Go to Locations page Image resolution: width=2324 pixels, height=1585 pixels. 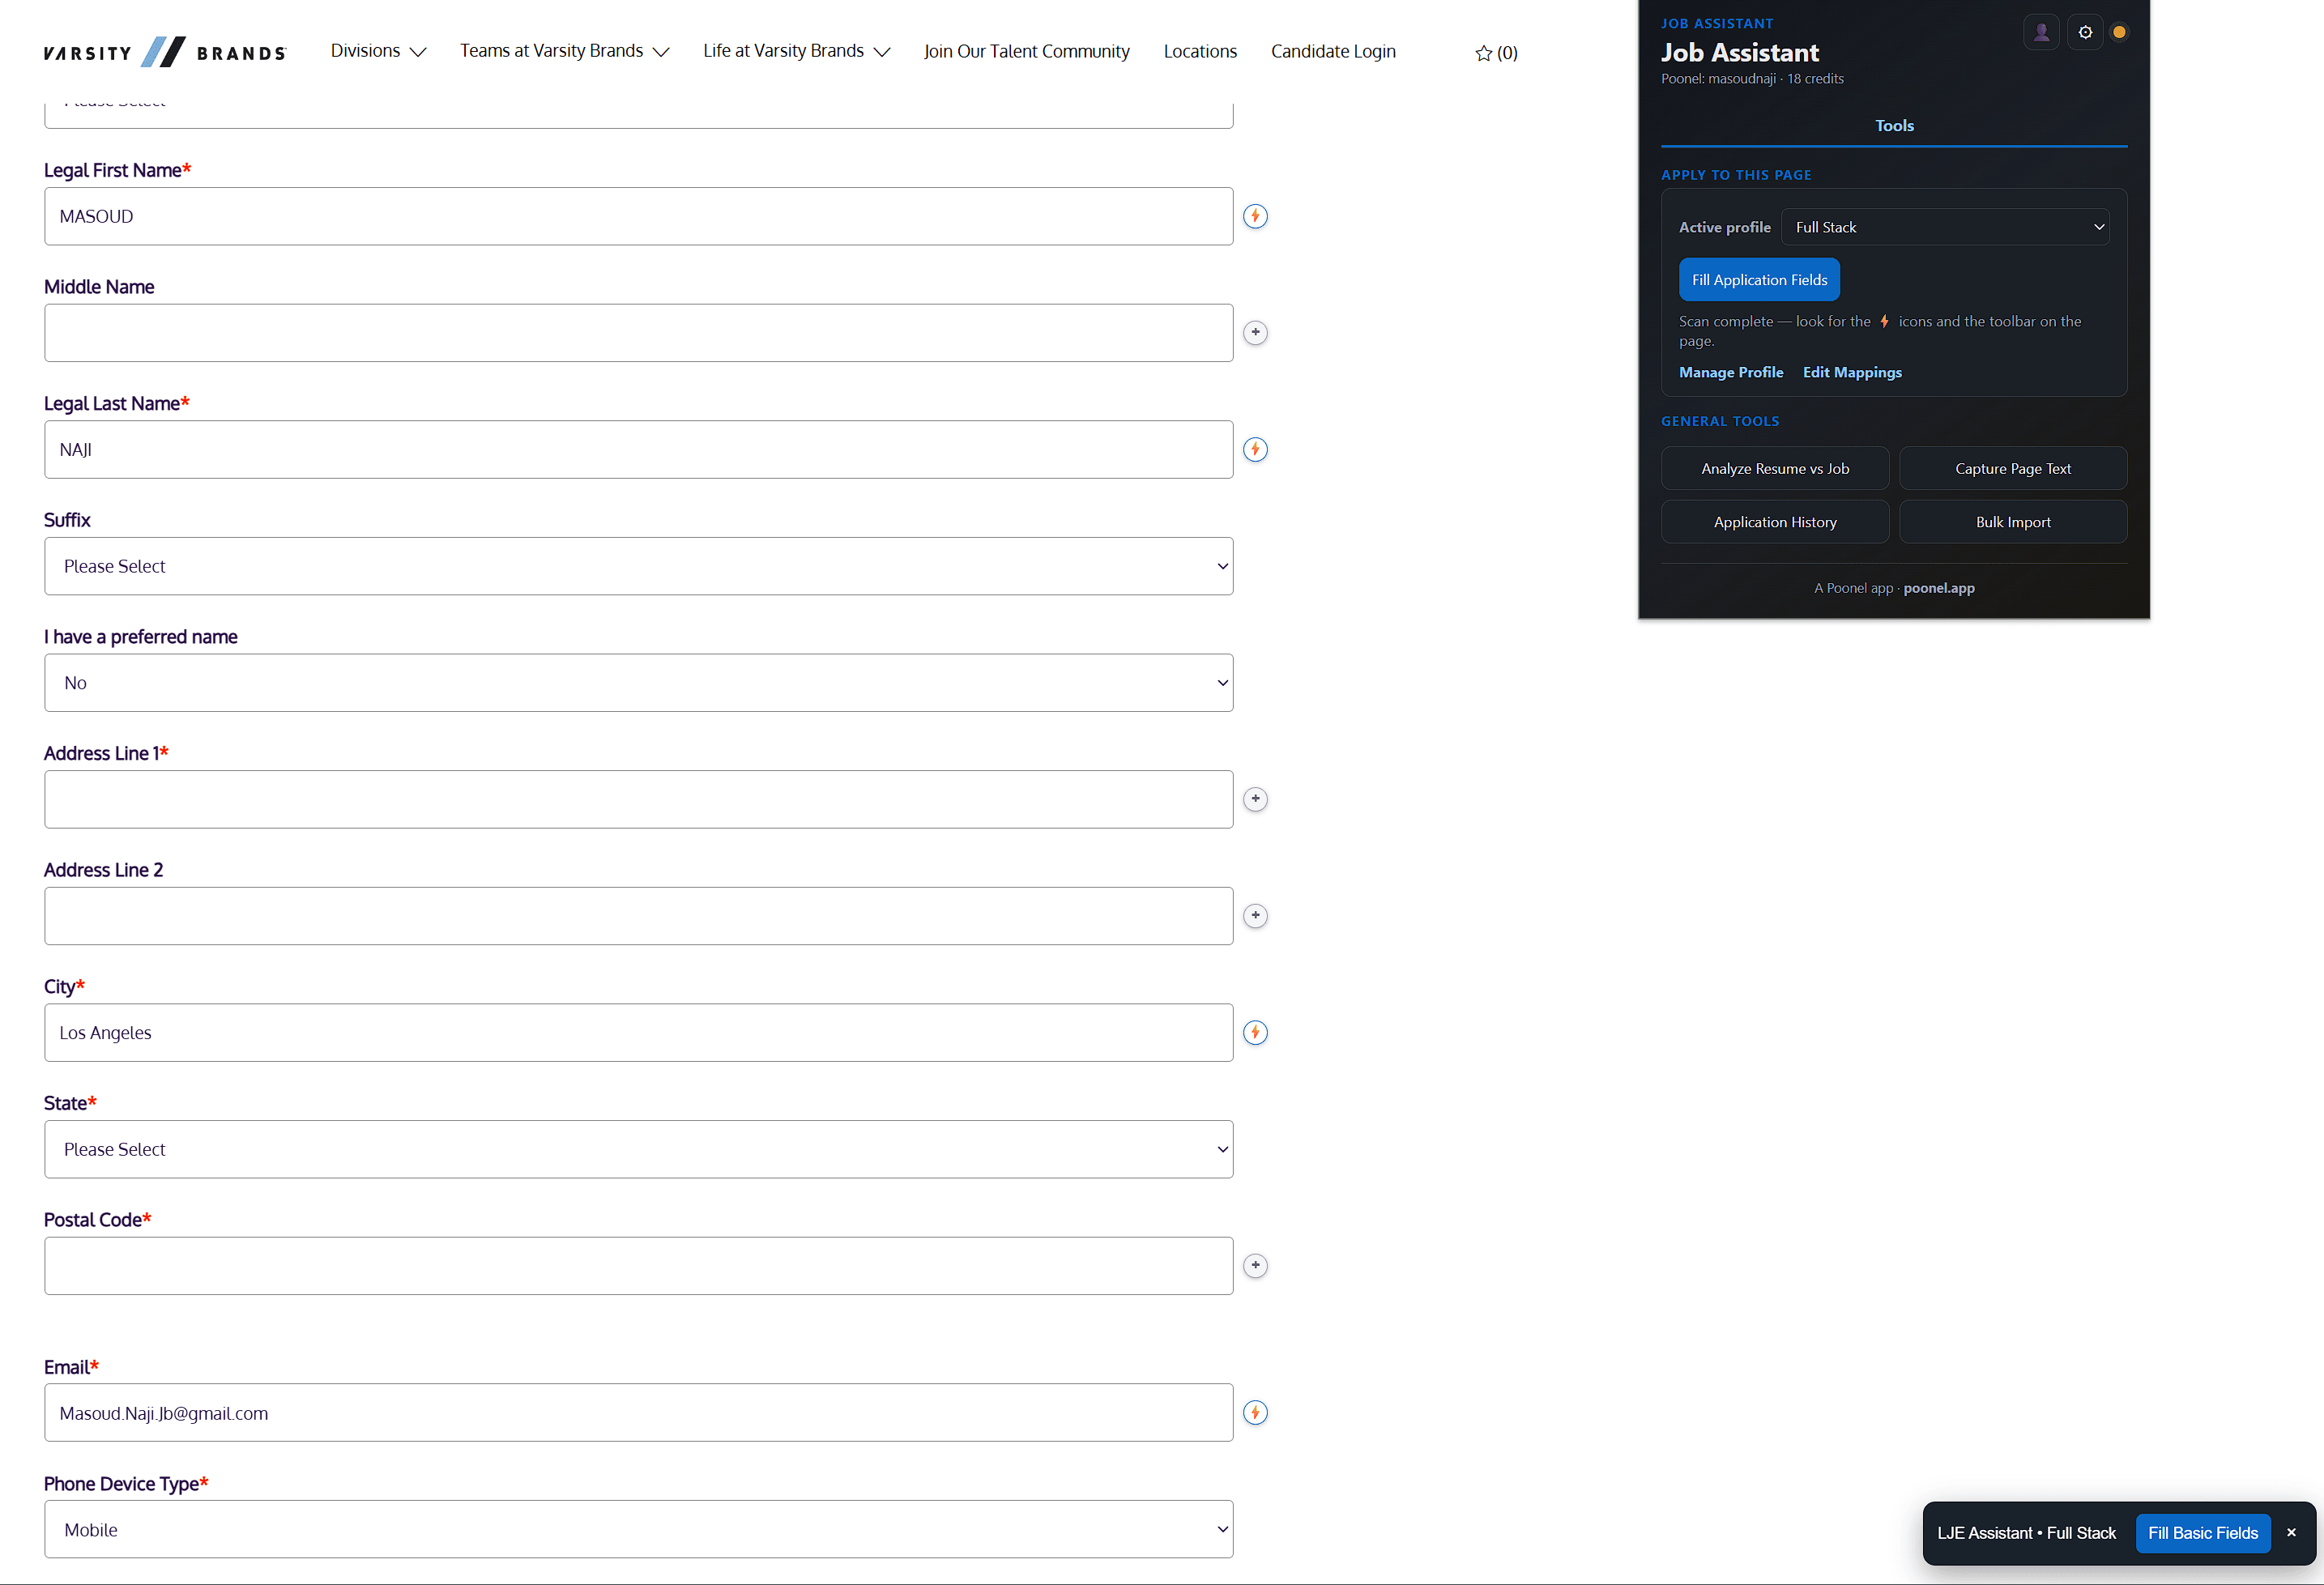click(x=1200, y=51)
